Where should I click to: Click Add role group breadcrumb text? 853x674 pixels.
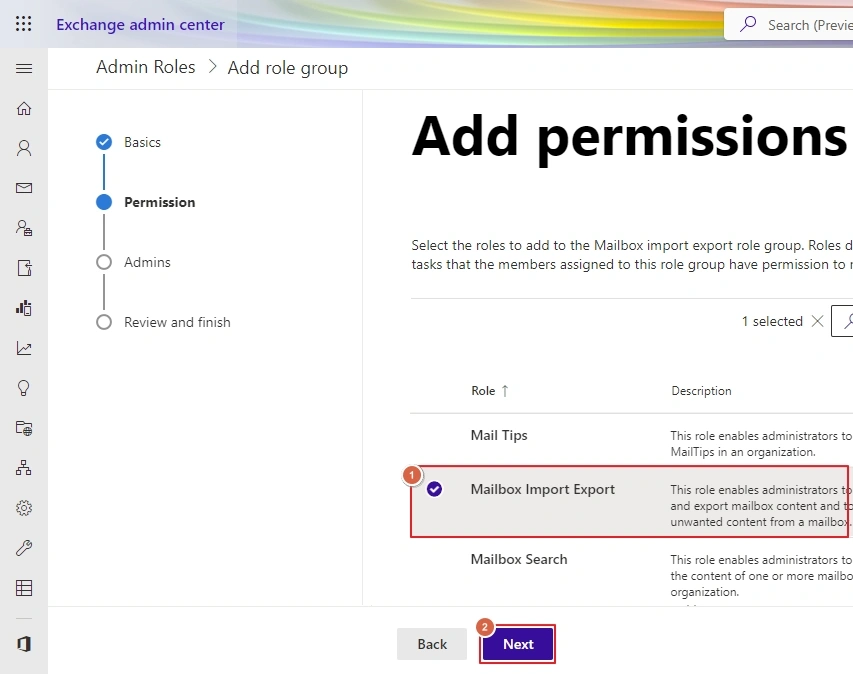[288, 68]
